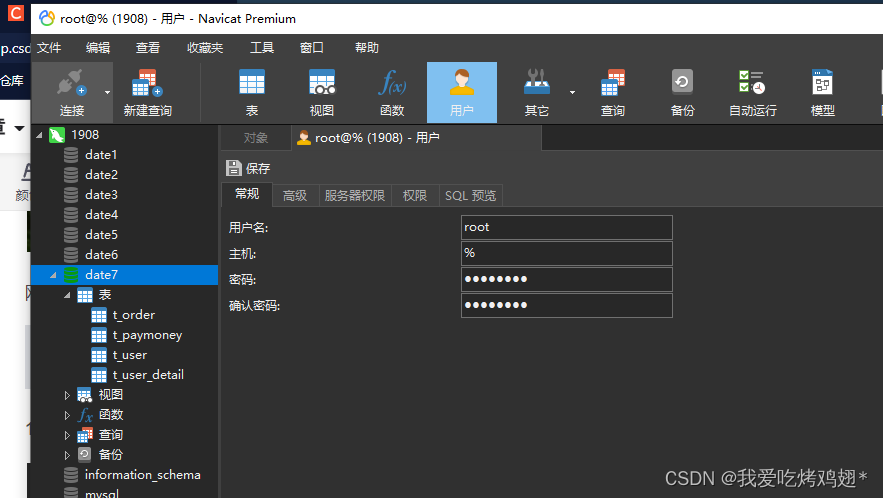Switch to the 服务器权限 tab
Image resolution: width=883 pixels, height=498 pixels.
[x=355, y=195]
